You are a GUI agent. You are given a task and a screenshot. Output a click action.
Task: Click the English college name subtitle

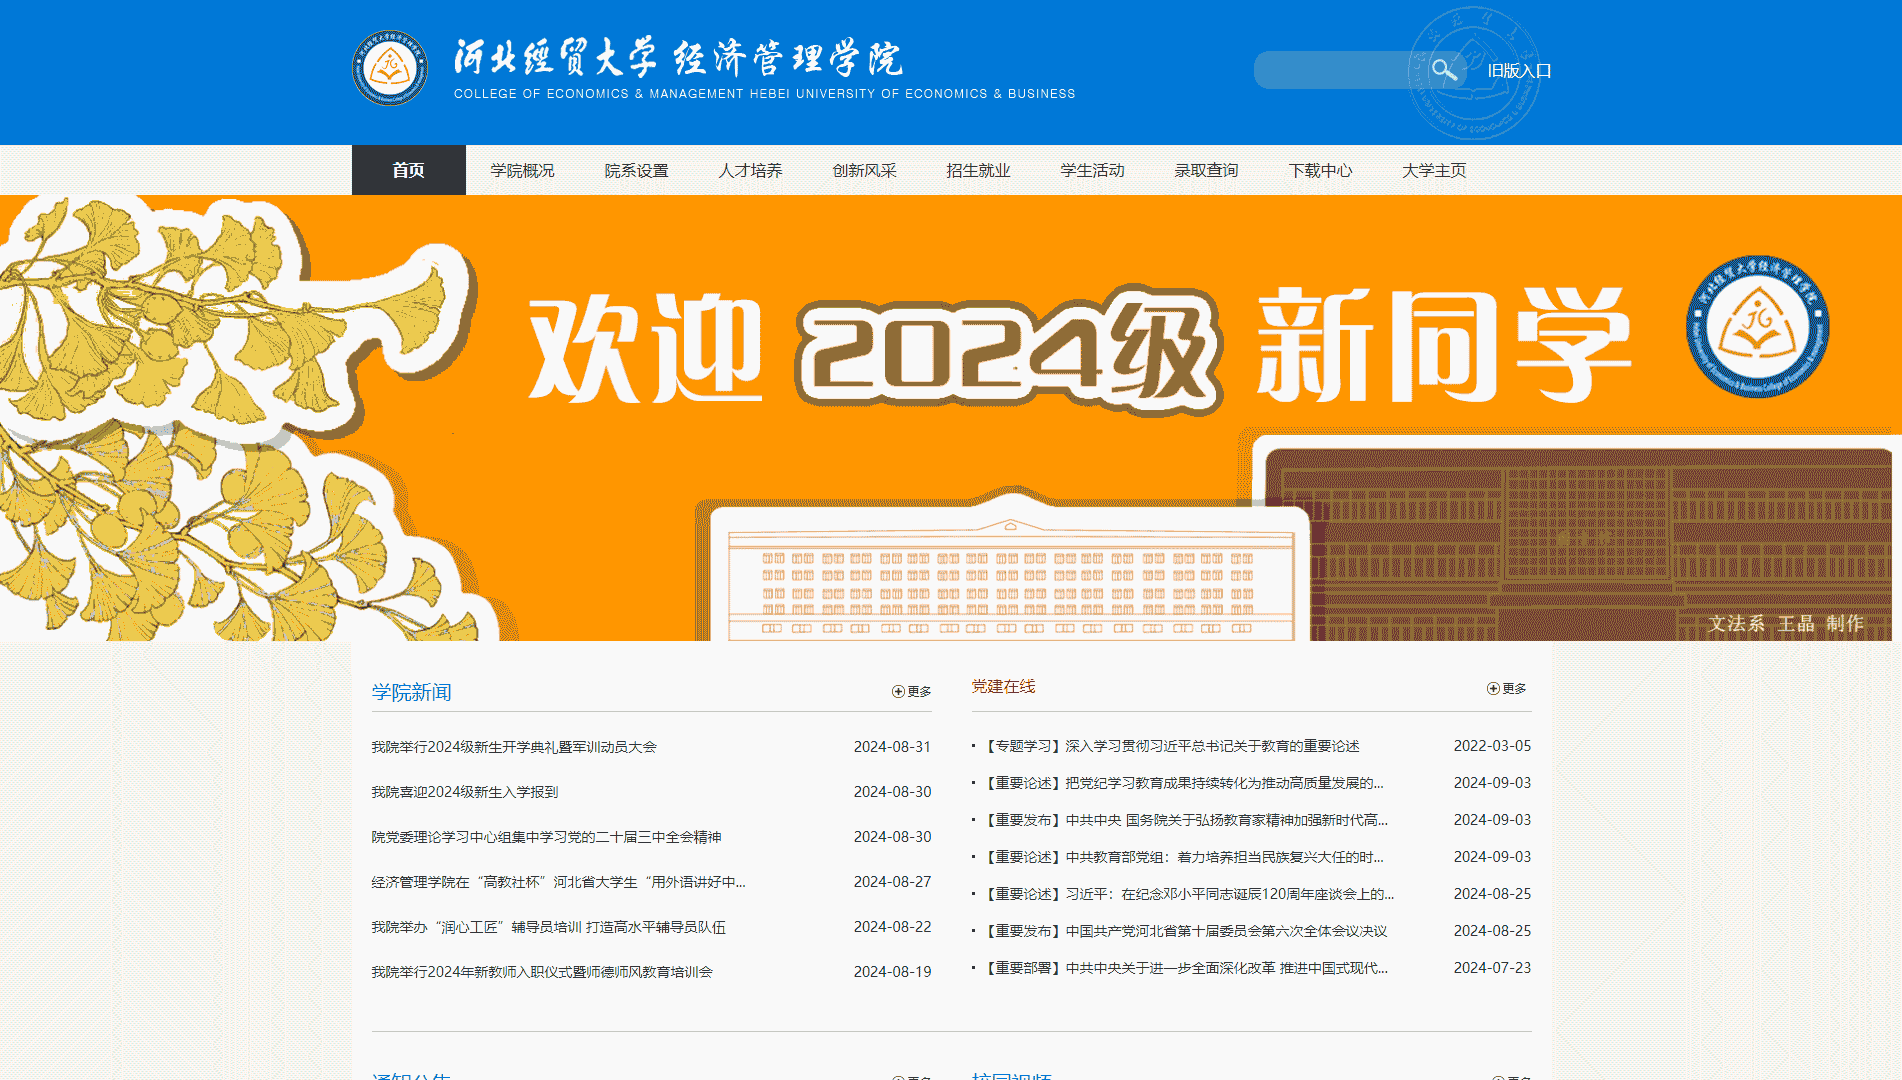click(x=764, y=94)
